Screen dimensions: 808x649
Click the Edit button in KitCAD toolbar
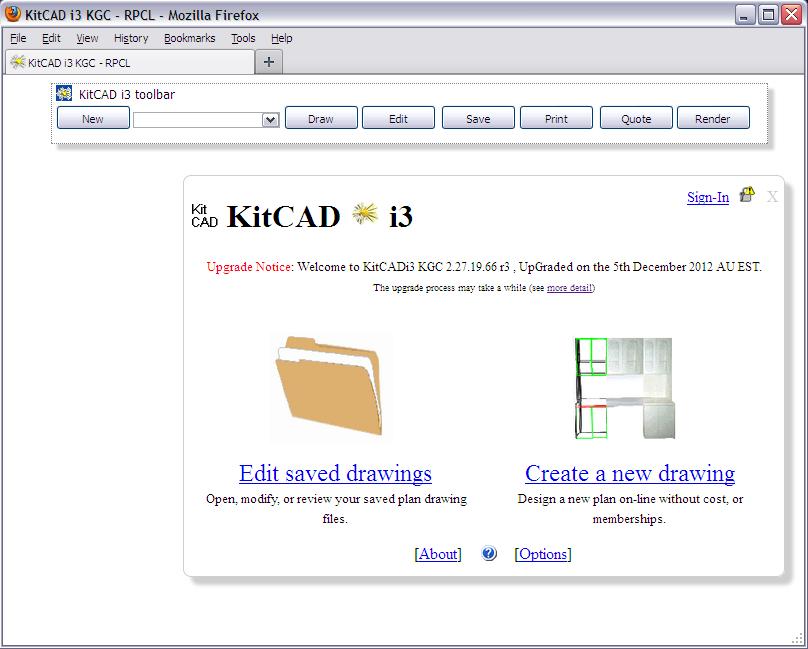tap(398, 118)
